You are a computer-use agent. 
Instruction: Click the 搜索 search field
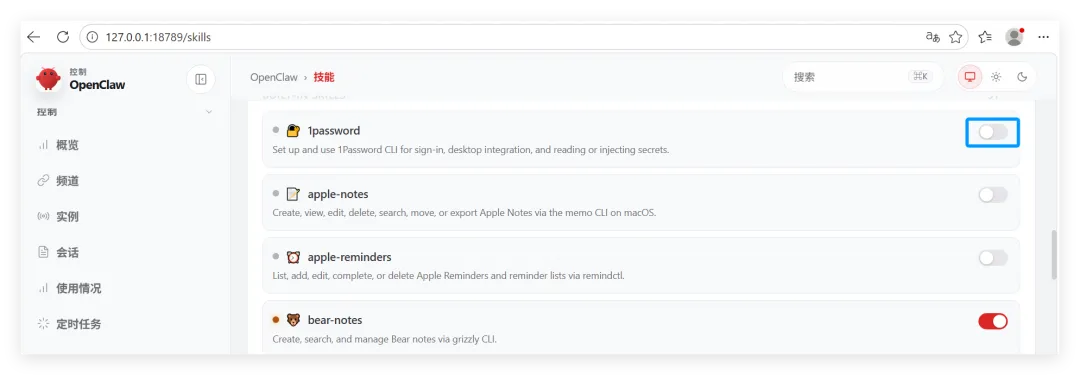pos(862,77)
